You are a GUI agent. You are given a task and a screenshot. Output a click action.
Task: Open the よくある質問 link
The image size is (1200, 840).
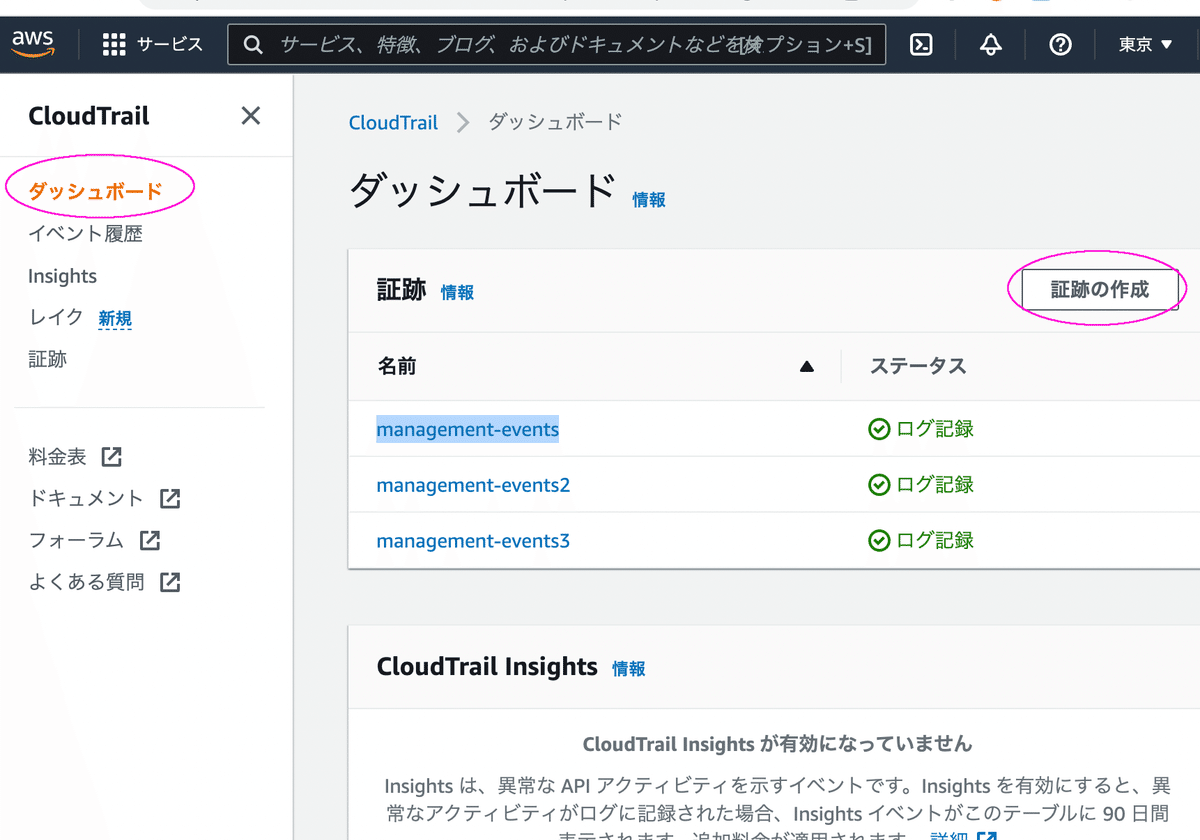[x=86, y=582]
